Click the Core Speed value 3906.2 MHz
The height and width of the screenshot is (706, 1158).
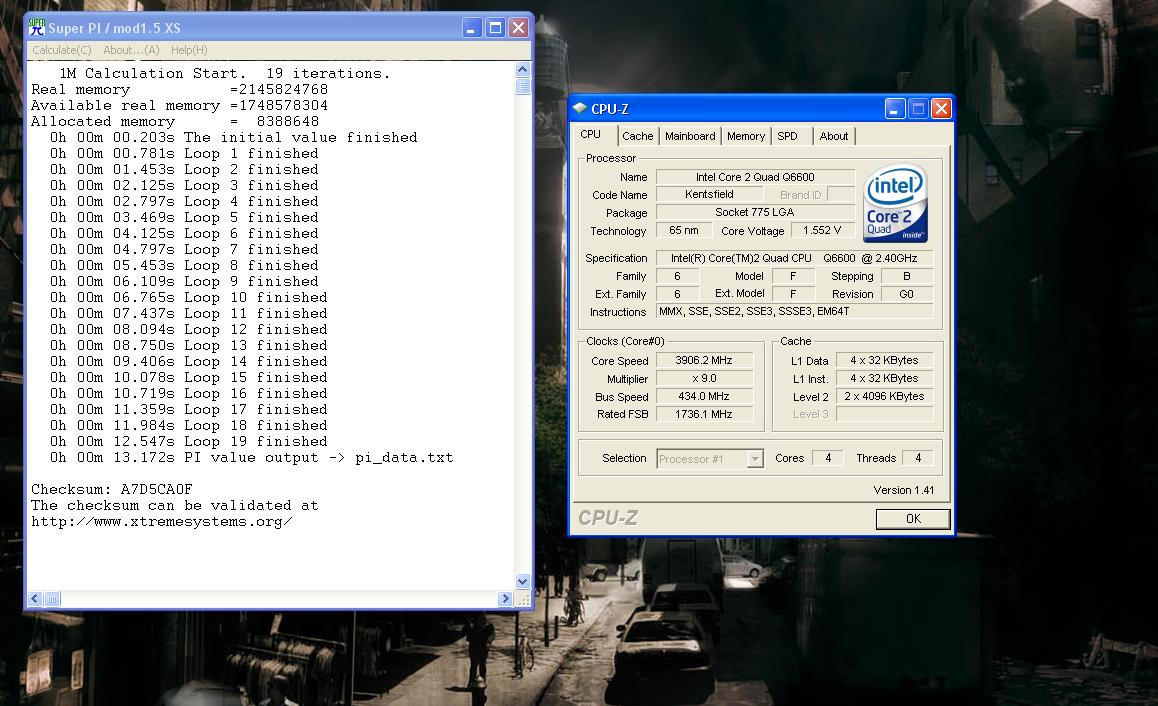pyautogui.click(x=704, y=360)
